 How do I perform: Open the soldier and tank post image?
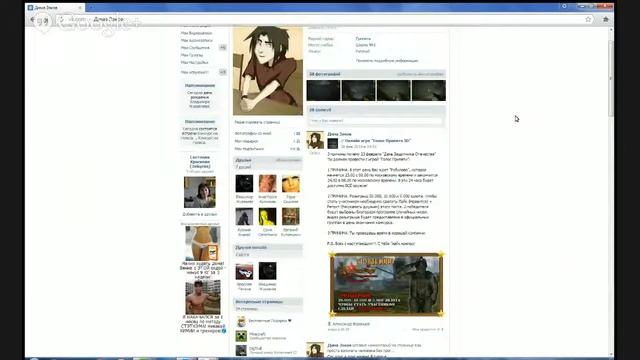(386, 284)
